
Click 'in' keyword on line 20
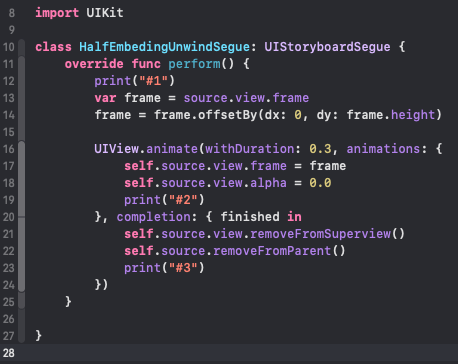[x=294, y=217]
